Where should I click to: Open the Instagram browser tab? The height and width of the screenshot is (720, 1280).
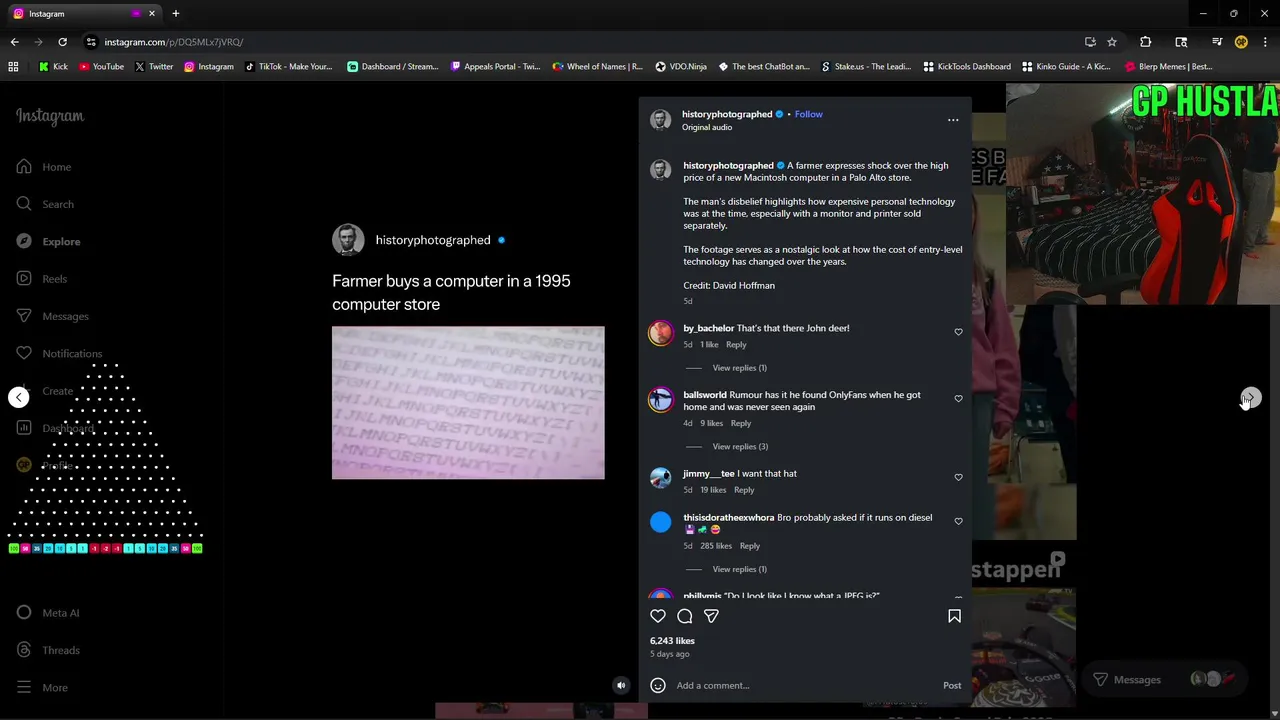(x=84, y=14)
